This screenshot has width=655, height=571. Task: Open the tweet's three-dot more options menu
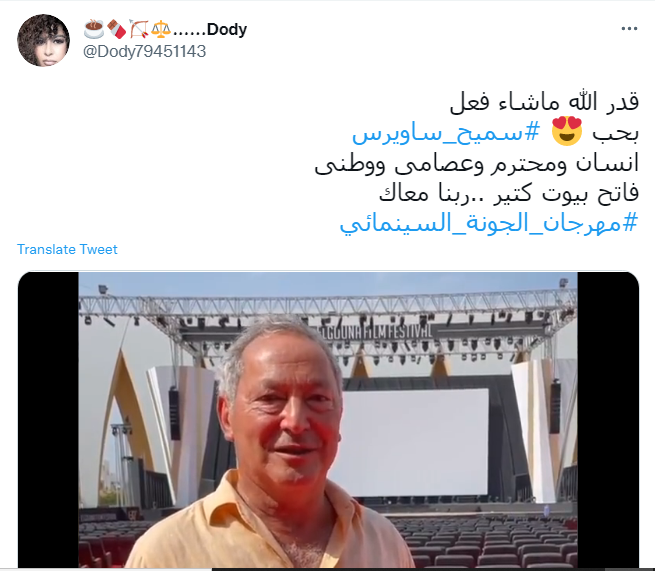(x=629, y=29)
